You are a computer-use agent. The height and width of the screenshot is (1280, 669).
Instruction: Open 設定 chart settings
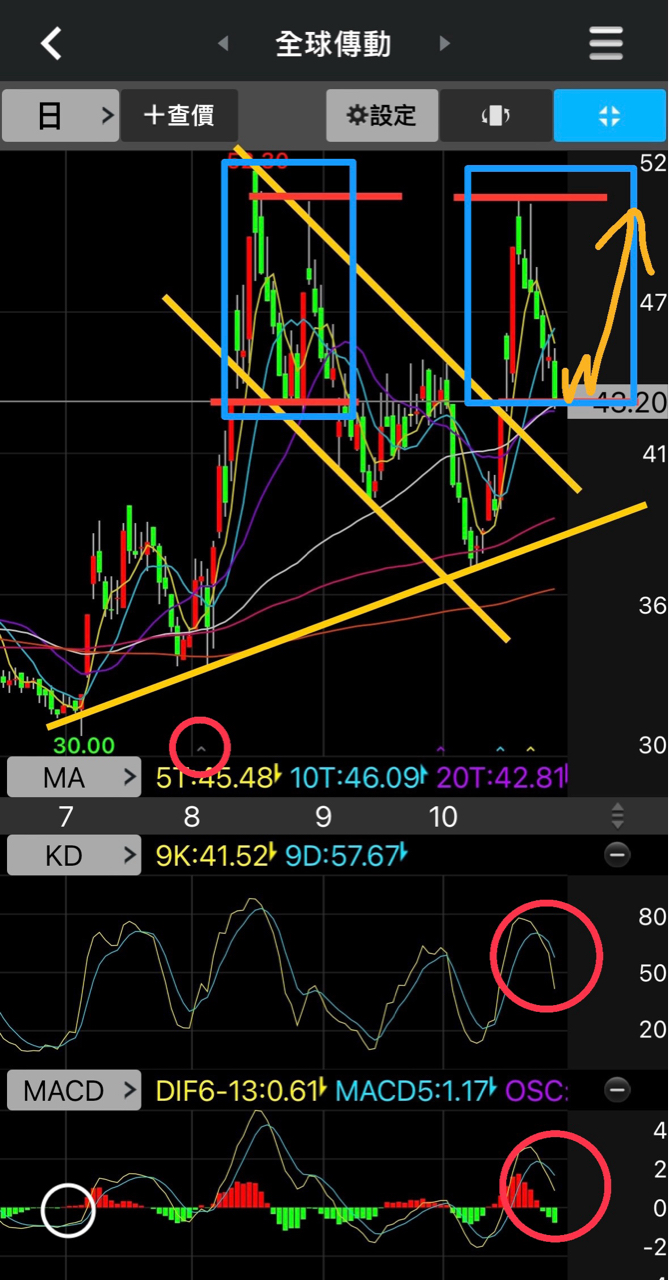(381, 115)
